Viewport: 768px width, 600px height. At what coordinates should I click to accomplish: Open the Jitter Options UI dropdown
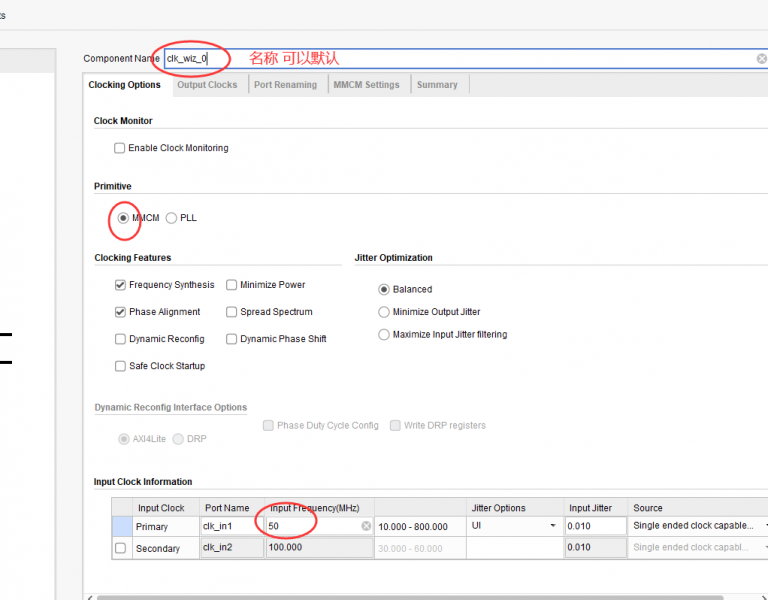pos(552,526)
